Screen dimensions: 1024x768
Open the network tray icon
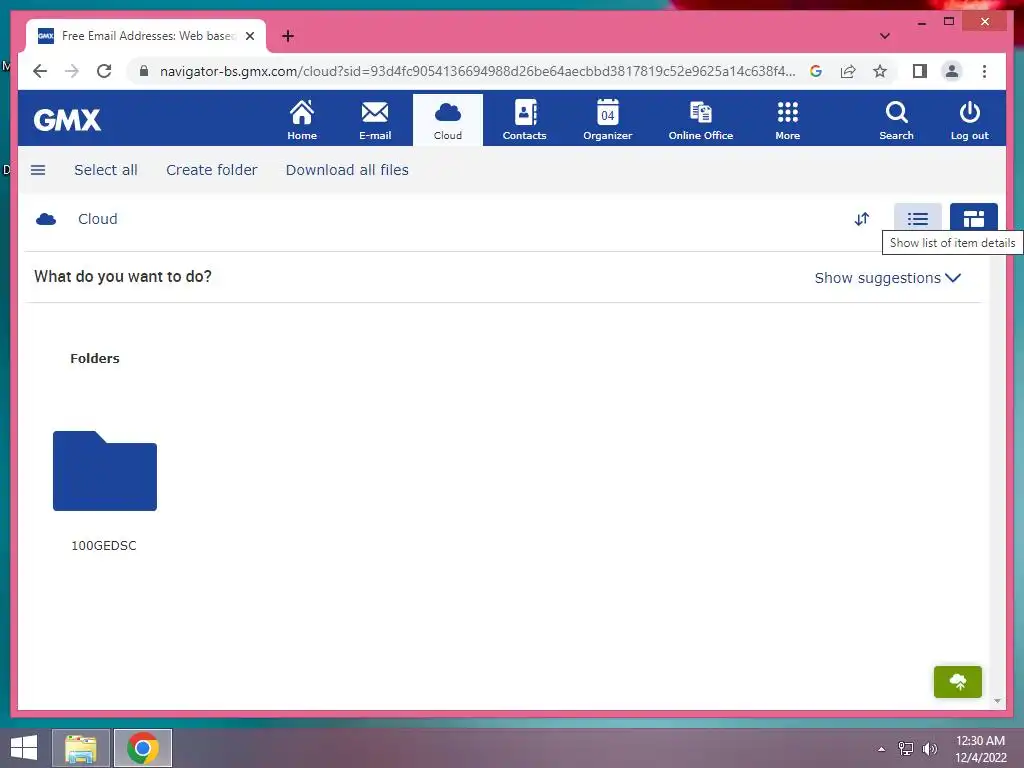(x=906, y=749)
